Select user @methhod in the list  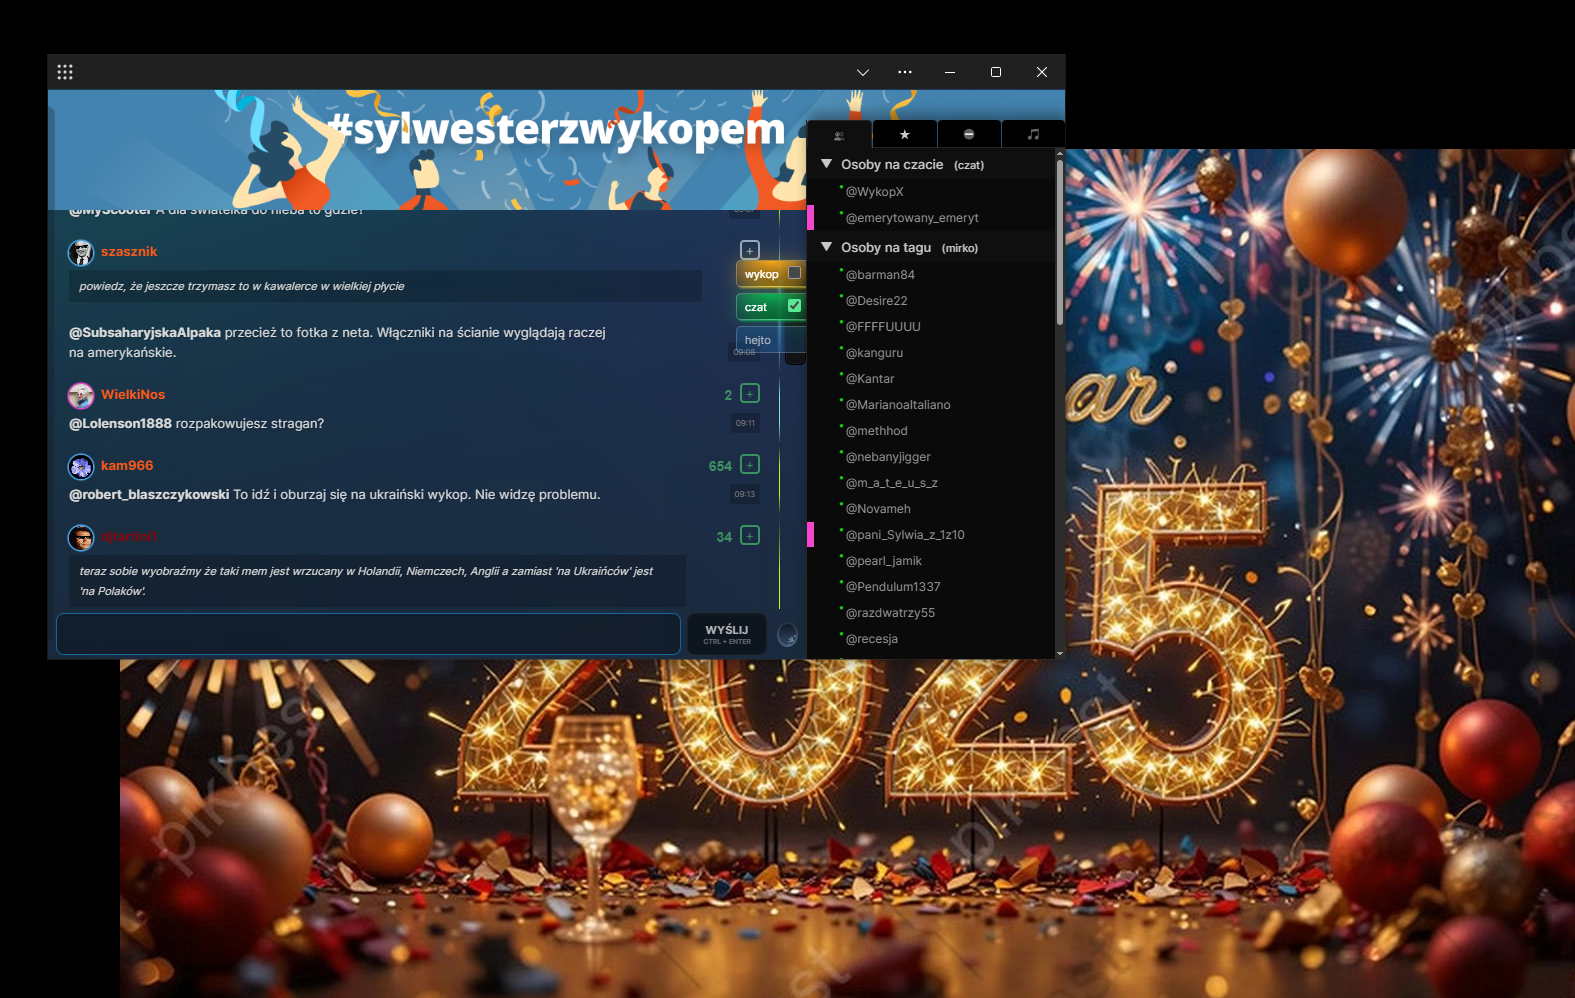876,431
